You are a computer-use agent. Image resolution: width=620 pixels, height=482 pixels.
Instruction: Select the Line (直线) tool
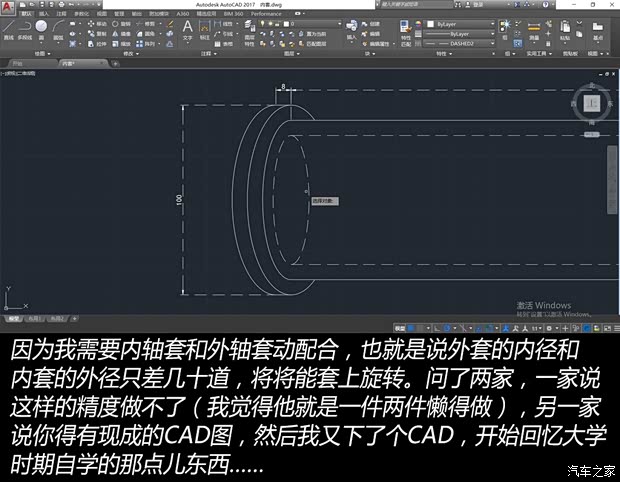tap(9, 30)
